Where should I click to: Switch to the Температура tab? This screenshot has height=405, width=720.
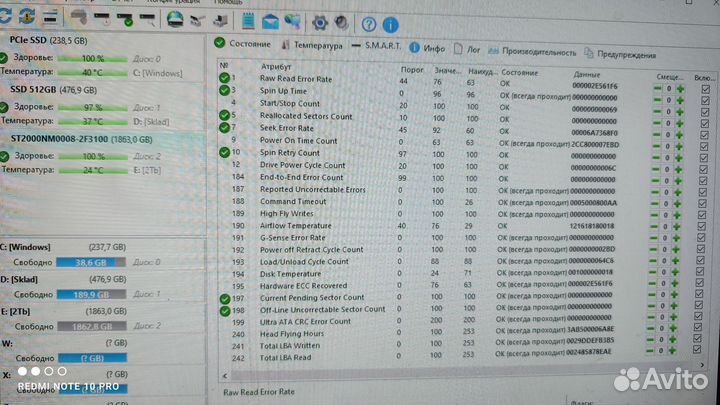312,45
